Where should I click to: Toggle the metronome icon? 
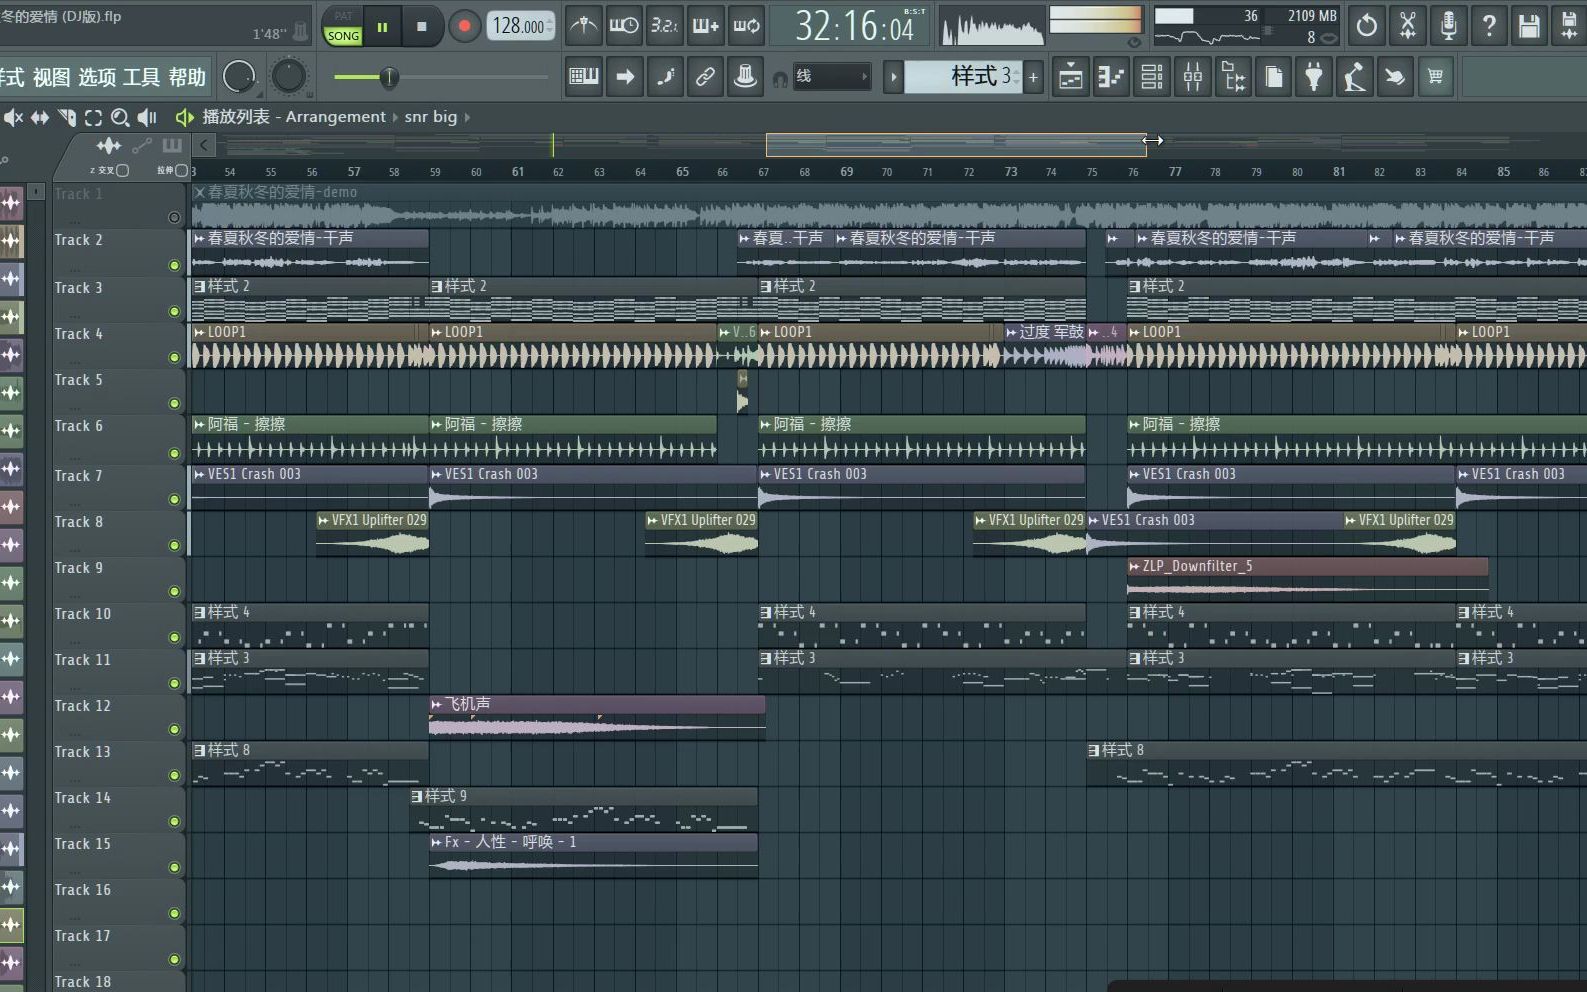584,26
